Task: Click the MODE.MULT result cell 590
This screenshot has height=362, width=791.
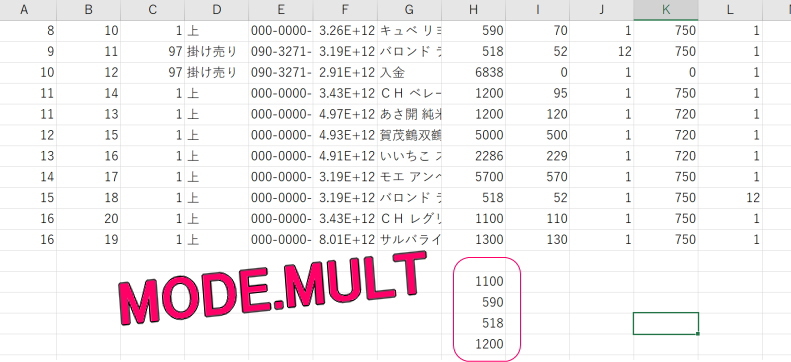Action: (473, 303)
